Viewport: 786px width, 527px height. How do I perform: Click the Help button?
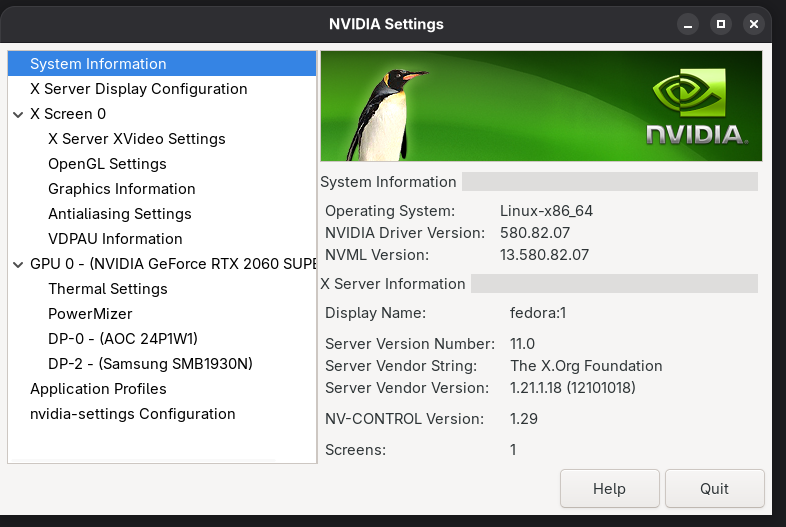[610, 488]
